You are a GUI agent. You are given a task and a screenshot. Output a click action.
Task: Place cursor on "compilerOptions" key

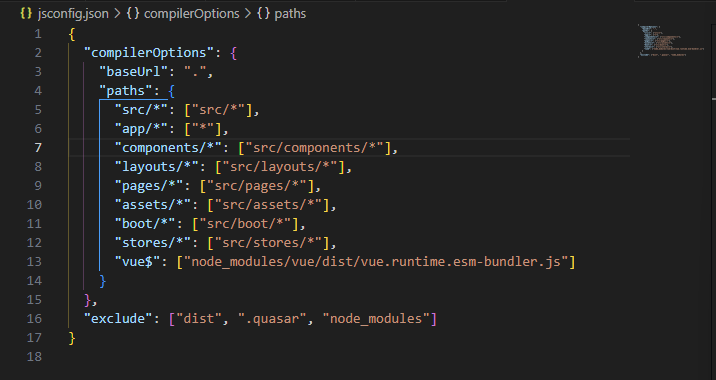149,53
